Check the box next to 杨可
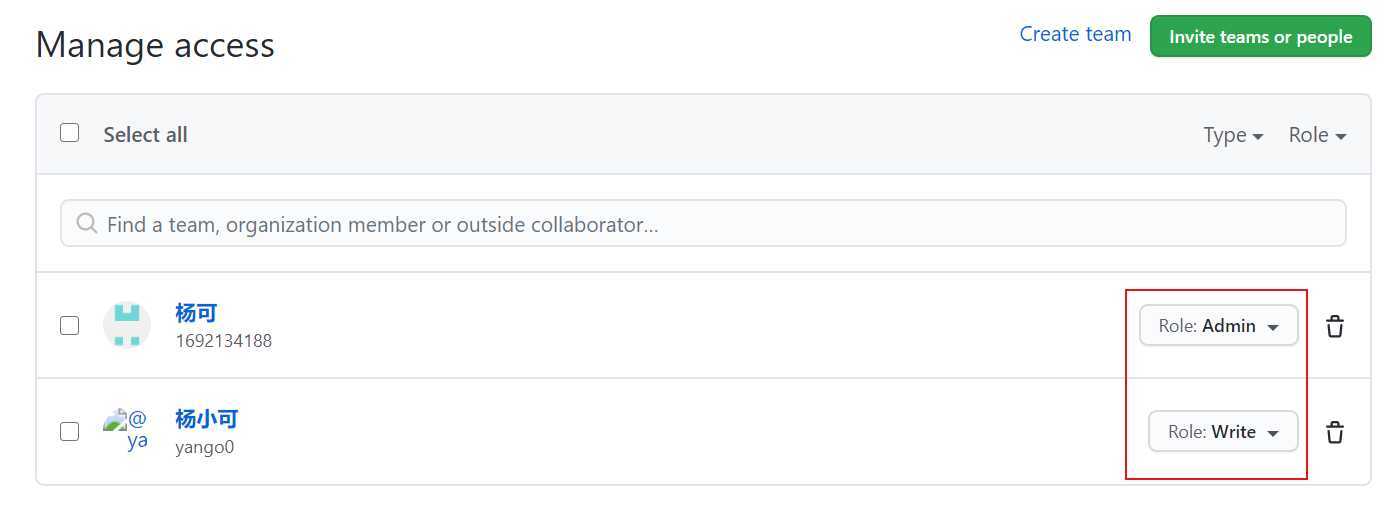Image resolution: width=1395 pixels, height=532 pixels. click(69, 325)
